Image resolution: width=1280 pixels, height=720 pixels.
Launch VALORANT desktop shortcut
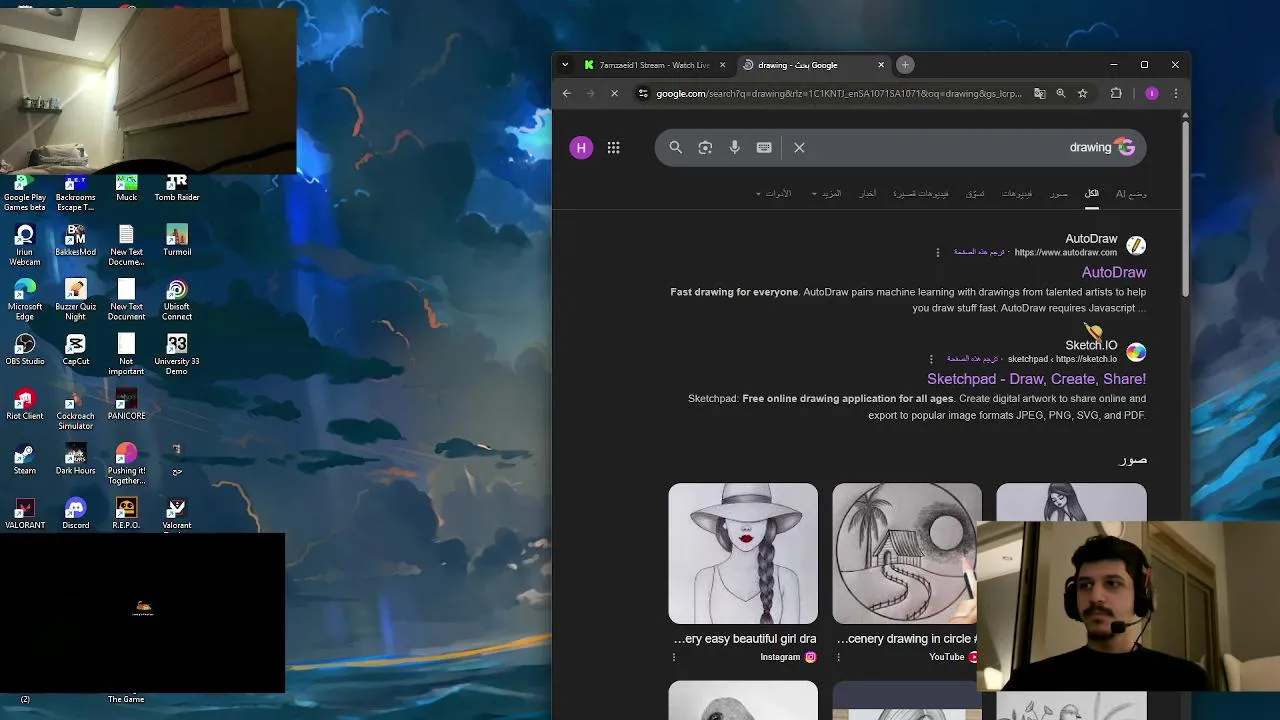tap(25, 514)
